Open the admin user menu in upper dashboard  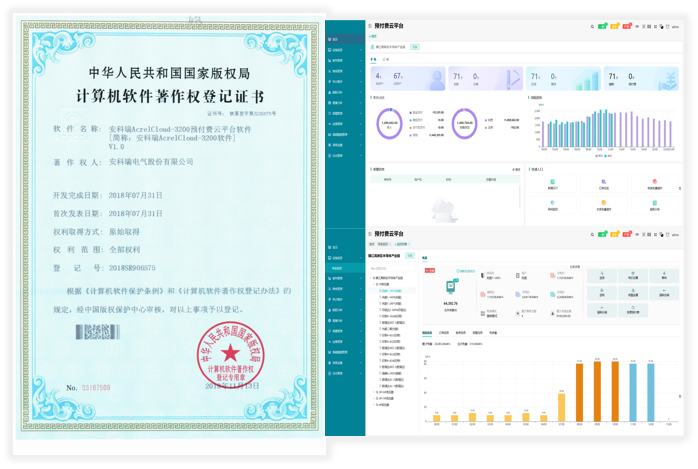click(675, 27)
